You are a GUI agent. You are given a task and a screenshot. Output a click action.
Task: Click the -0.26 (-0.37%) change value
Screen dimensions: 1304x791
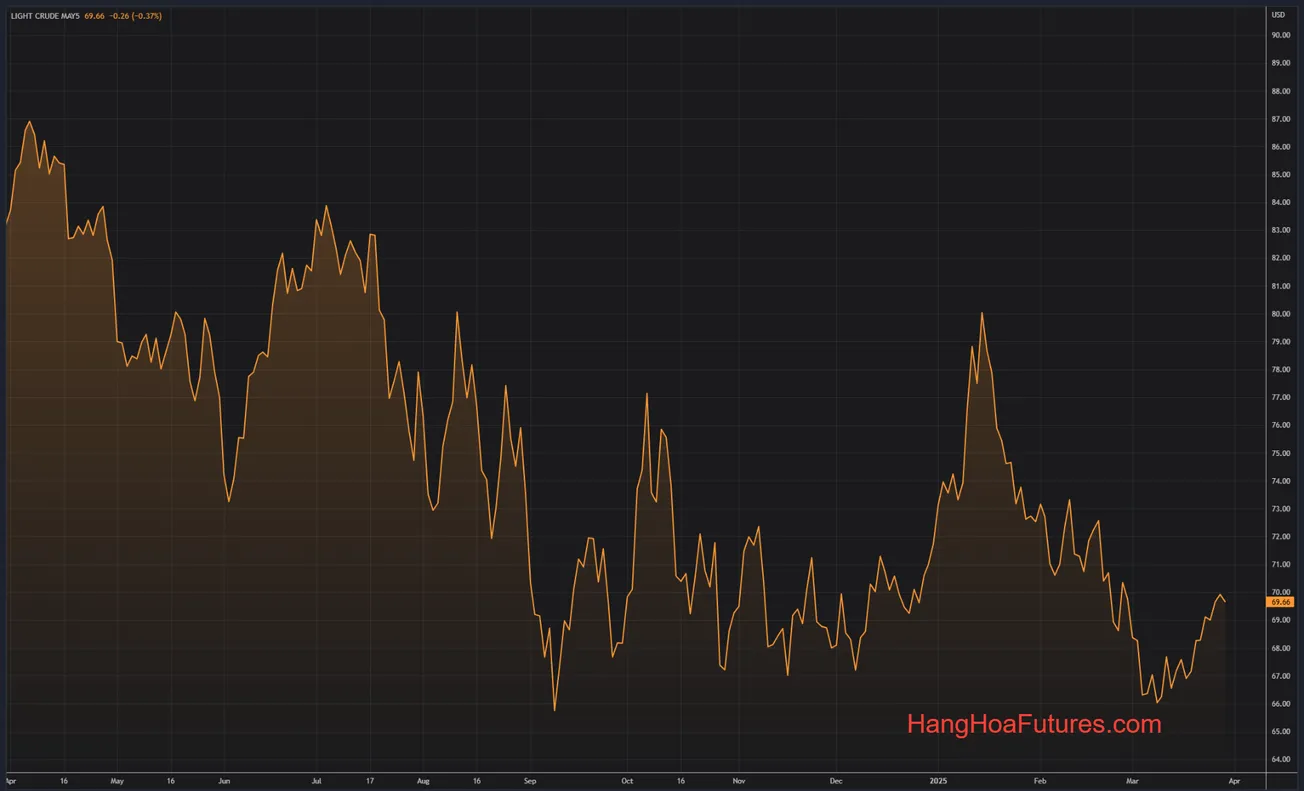pos(135,16)
